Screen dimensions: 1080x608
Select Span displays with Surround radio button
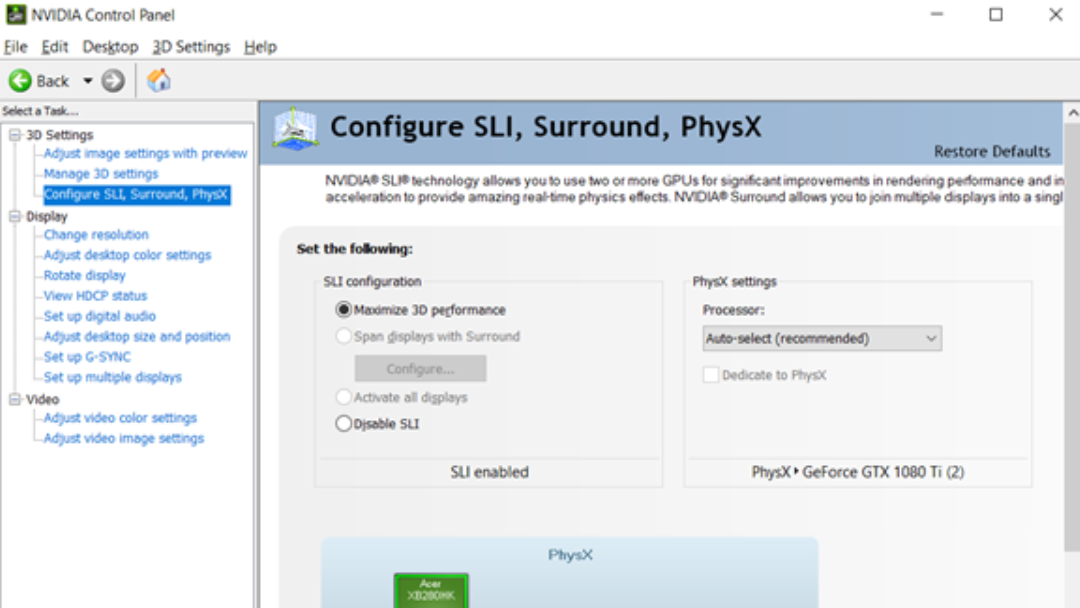coord(343,337)
